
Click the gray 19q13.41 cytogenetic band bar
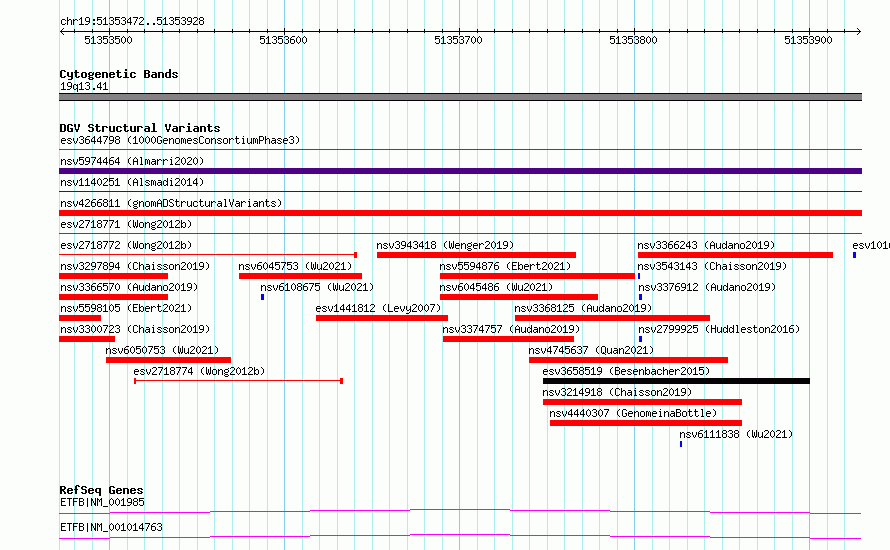pos(460,97)
